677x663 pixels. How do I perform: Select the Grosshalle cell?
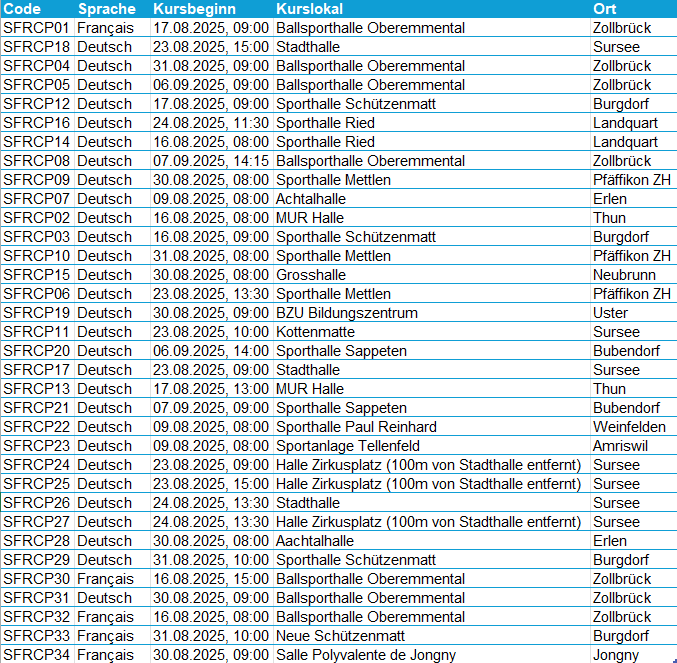310,275
